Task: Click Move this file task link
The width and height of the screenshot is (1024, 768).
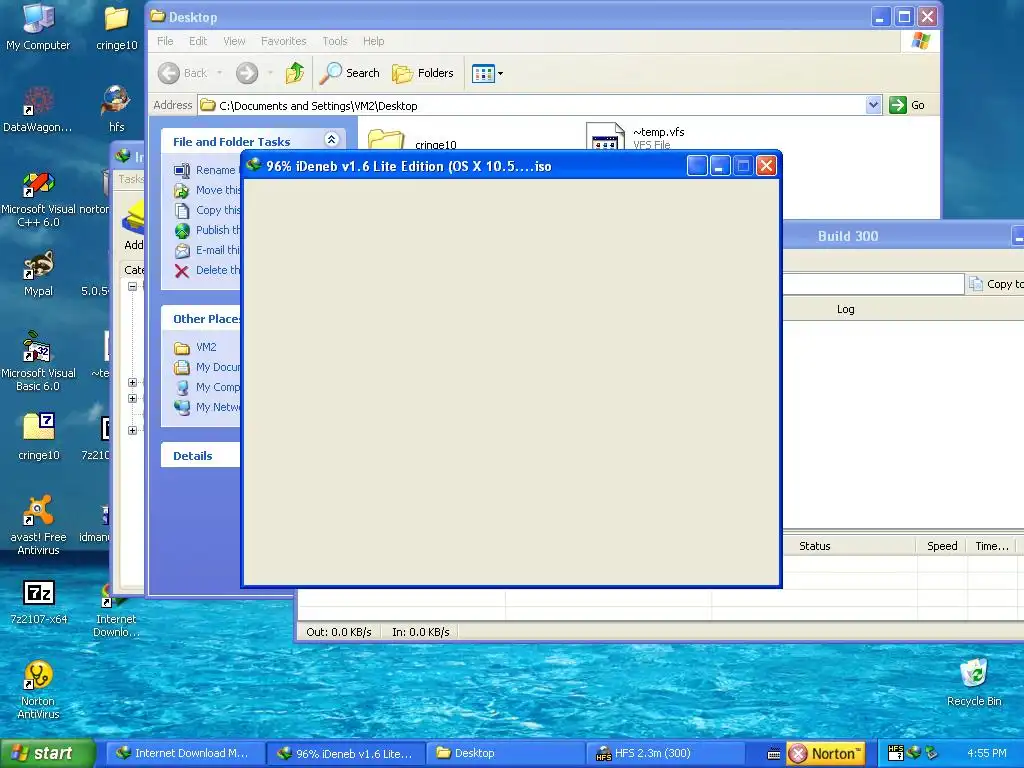Action: click(207, 190)
